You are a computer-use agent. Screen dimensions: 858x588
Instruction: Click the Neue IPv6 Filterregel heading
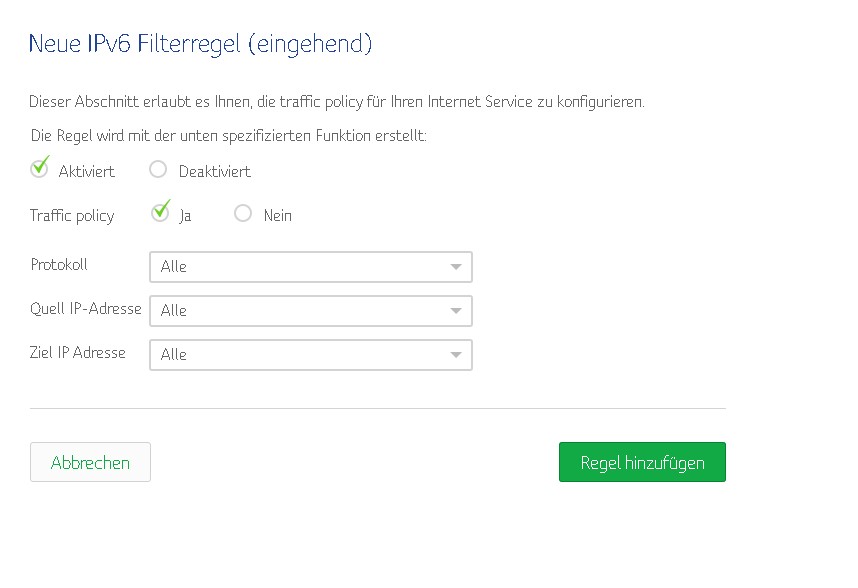200,44
